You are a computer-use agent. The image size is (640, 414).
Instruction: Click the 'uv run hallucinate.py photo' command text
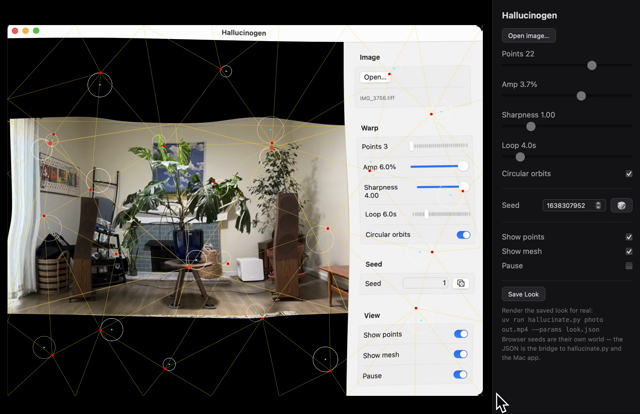click(552, 320)
